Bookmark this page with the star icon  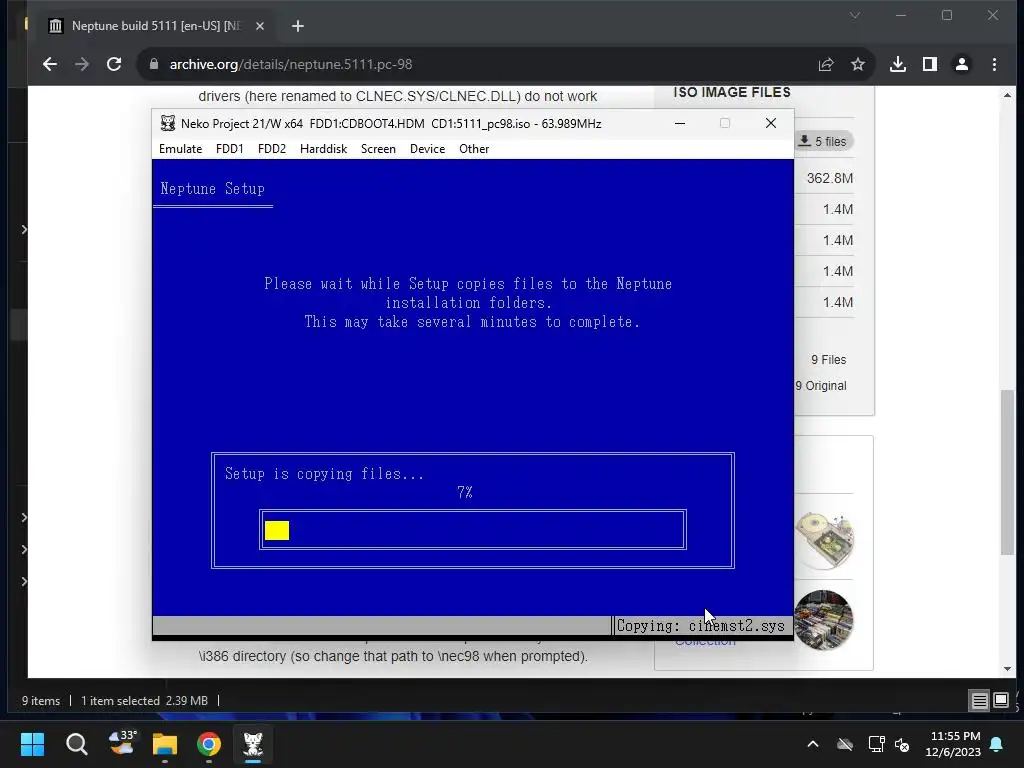(857, 64)
